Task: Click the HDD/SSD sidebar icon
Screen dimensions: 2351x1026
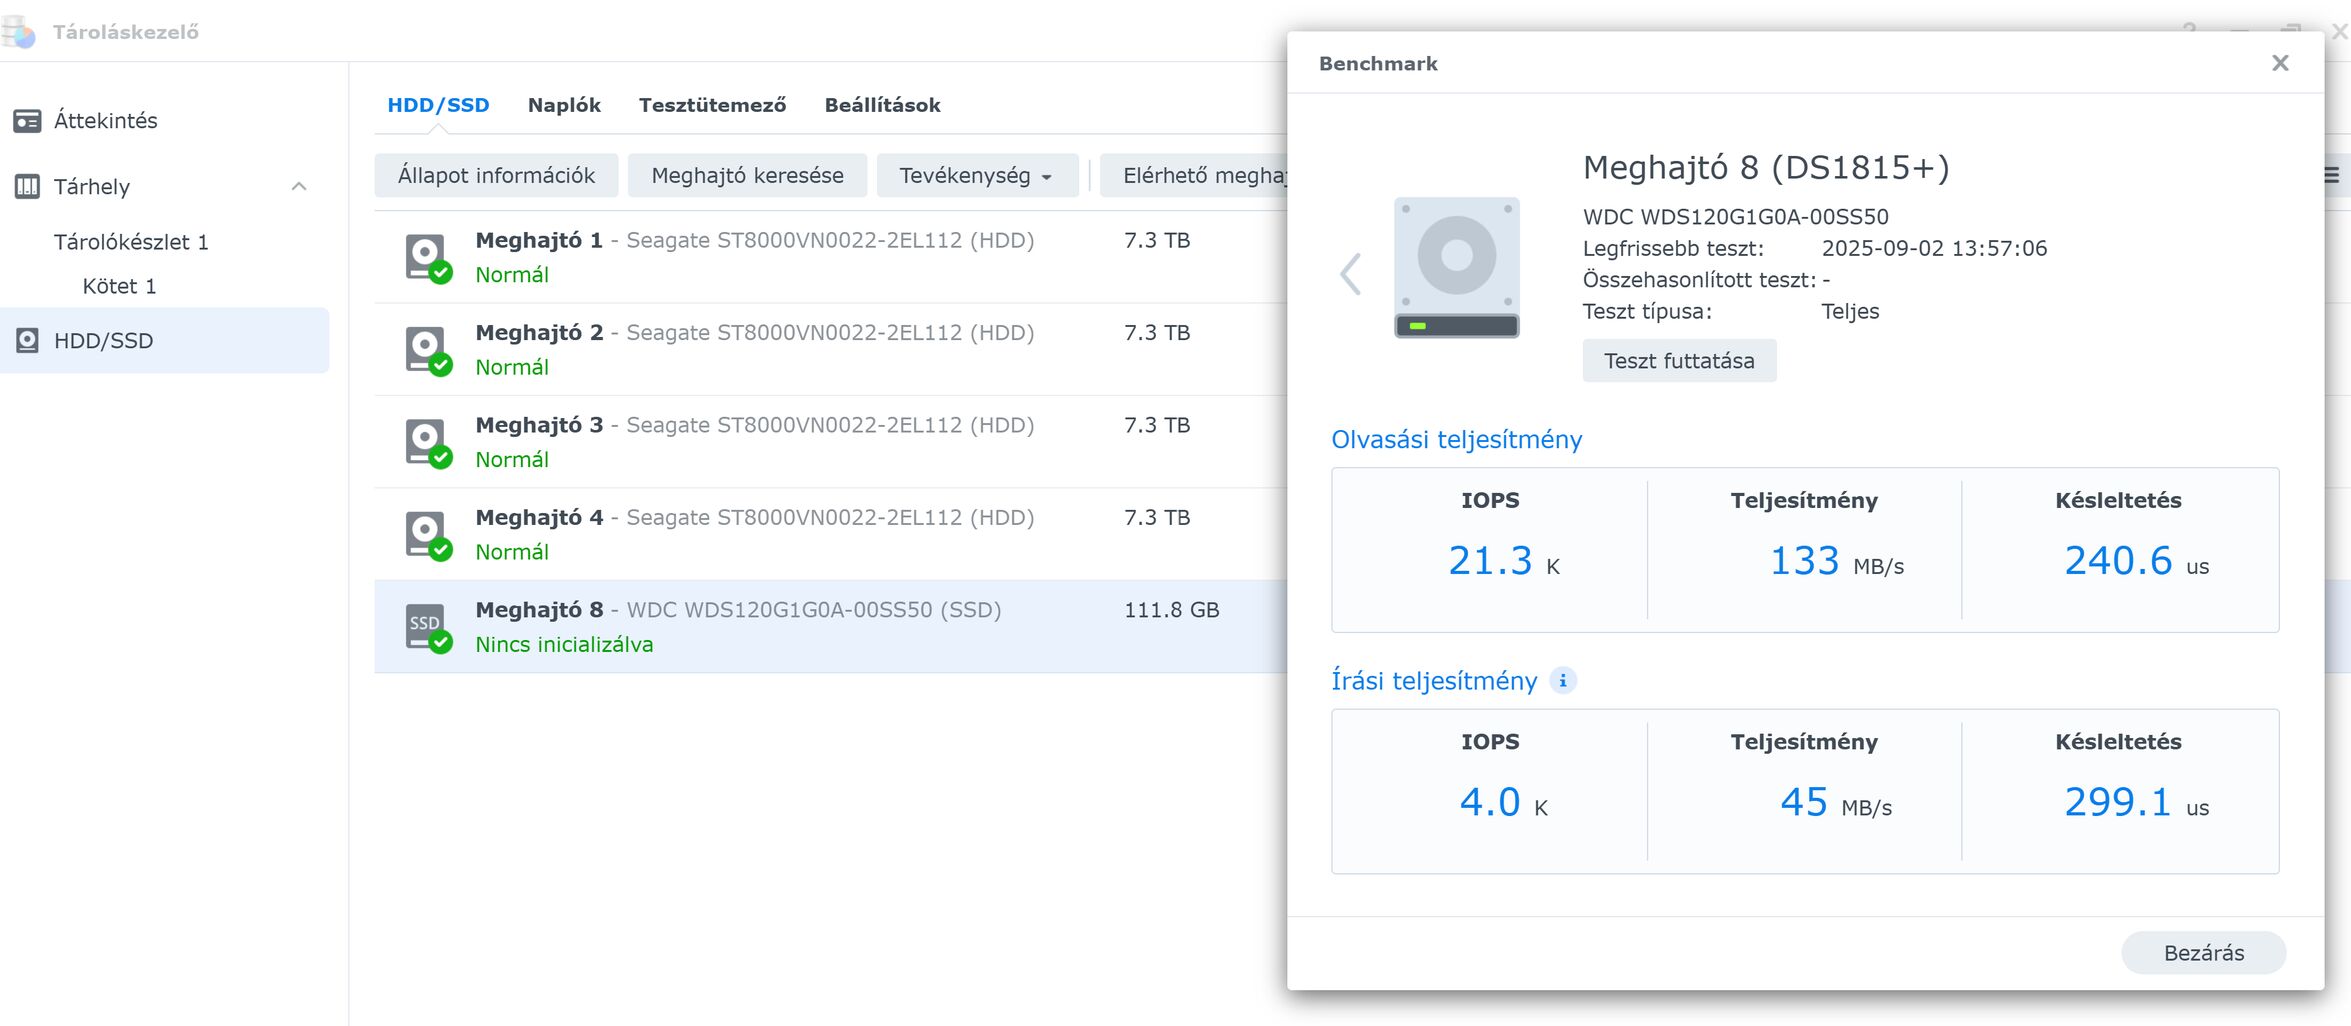Action: pos(27,341)
